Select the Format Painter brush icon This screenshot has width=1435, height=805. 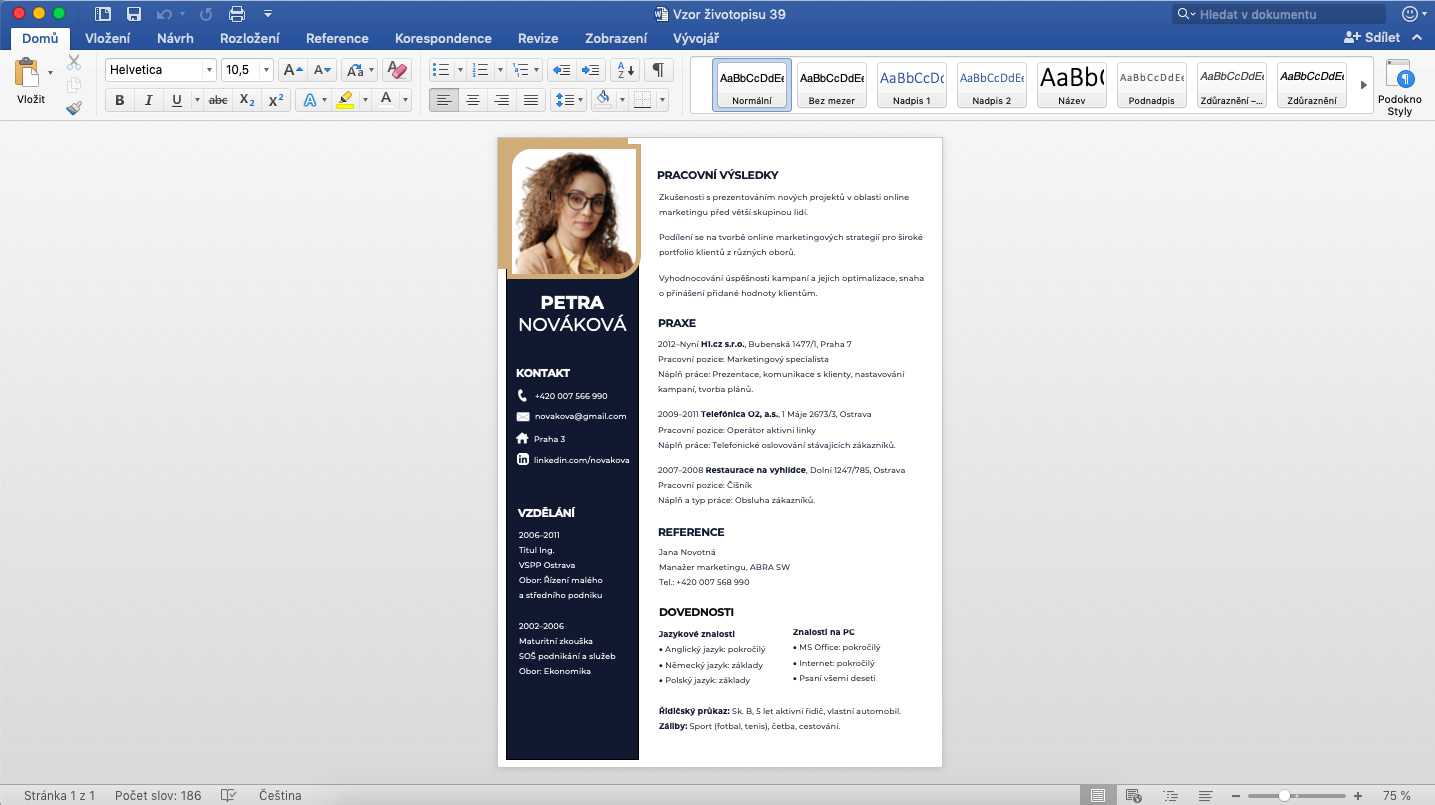click(74, 108)
